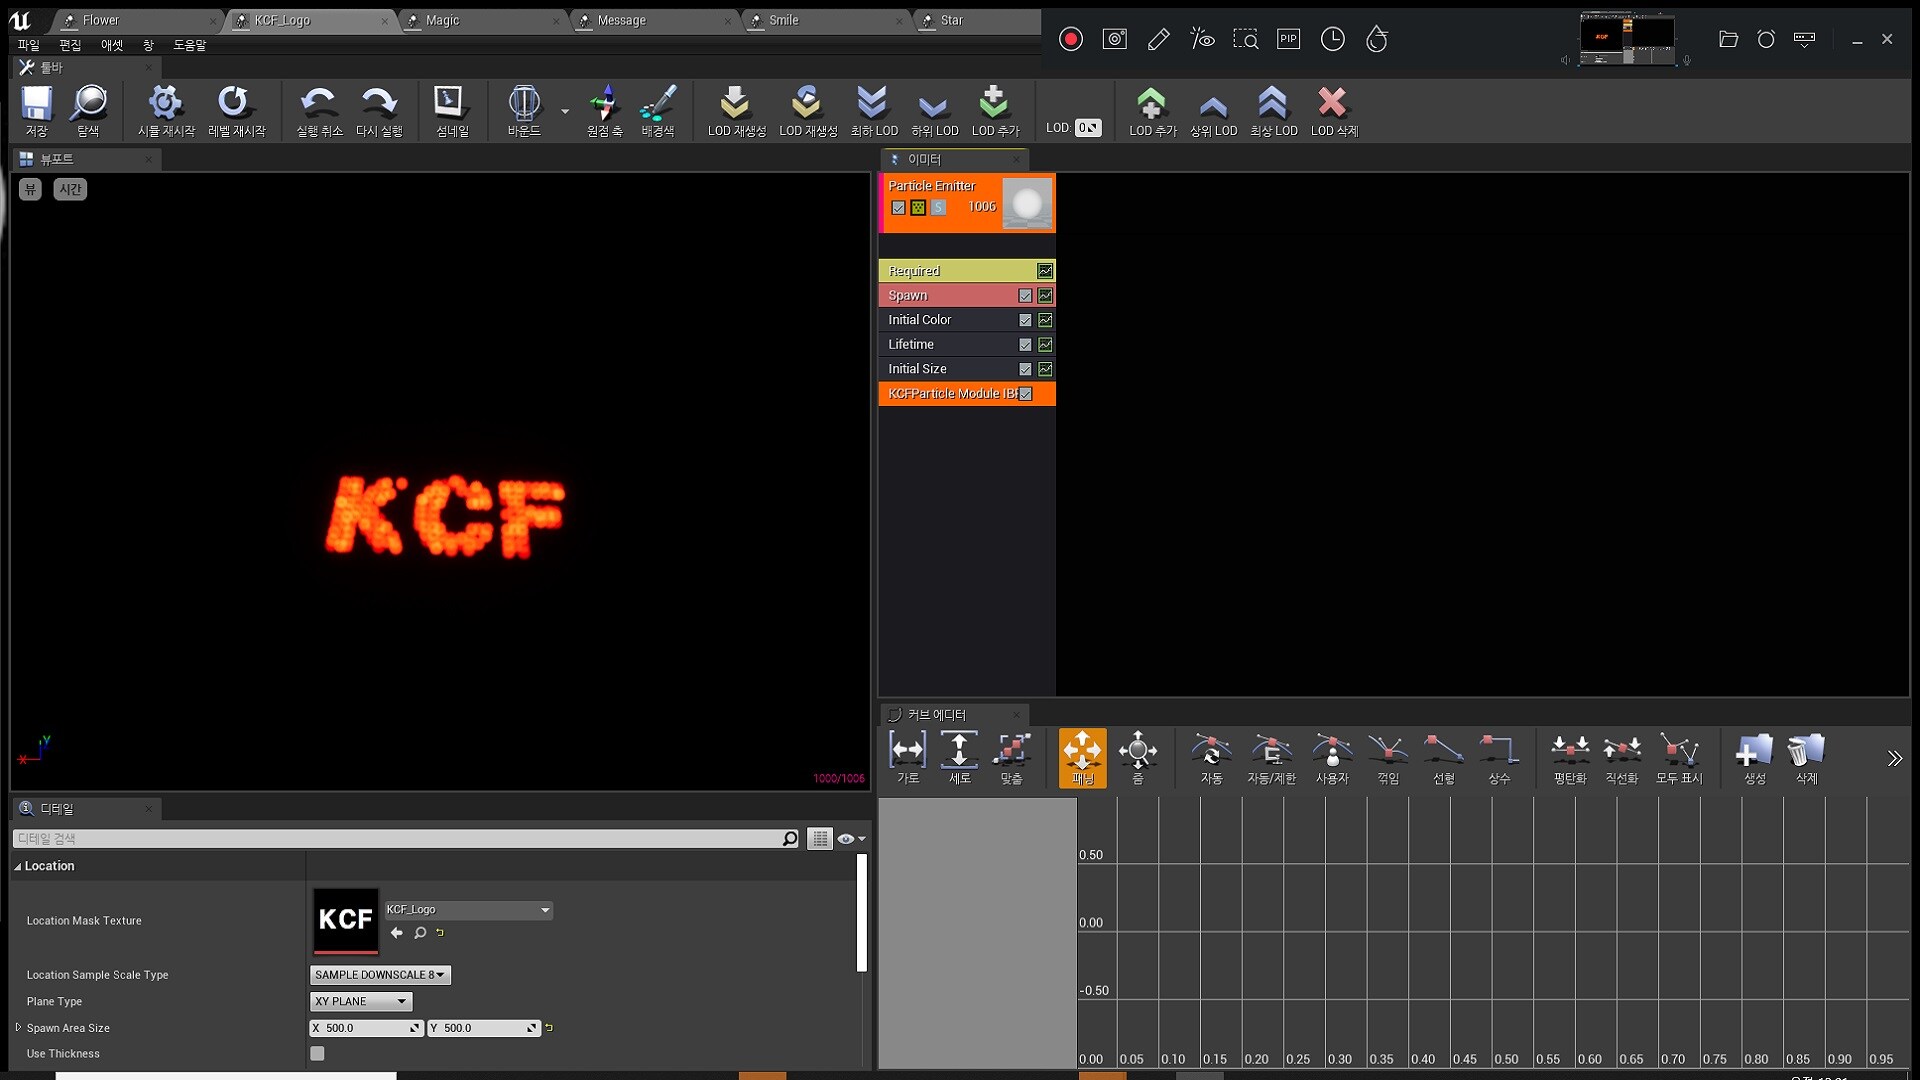Open the background color picker
The height and width of the screenshot is (1080, 1920).
(658, 110)
